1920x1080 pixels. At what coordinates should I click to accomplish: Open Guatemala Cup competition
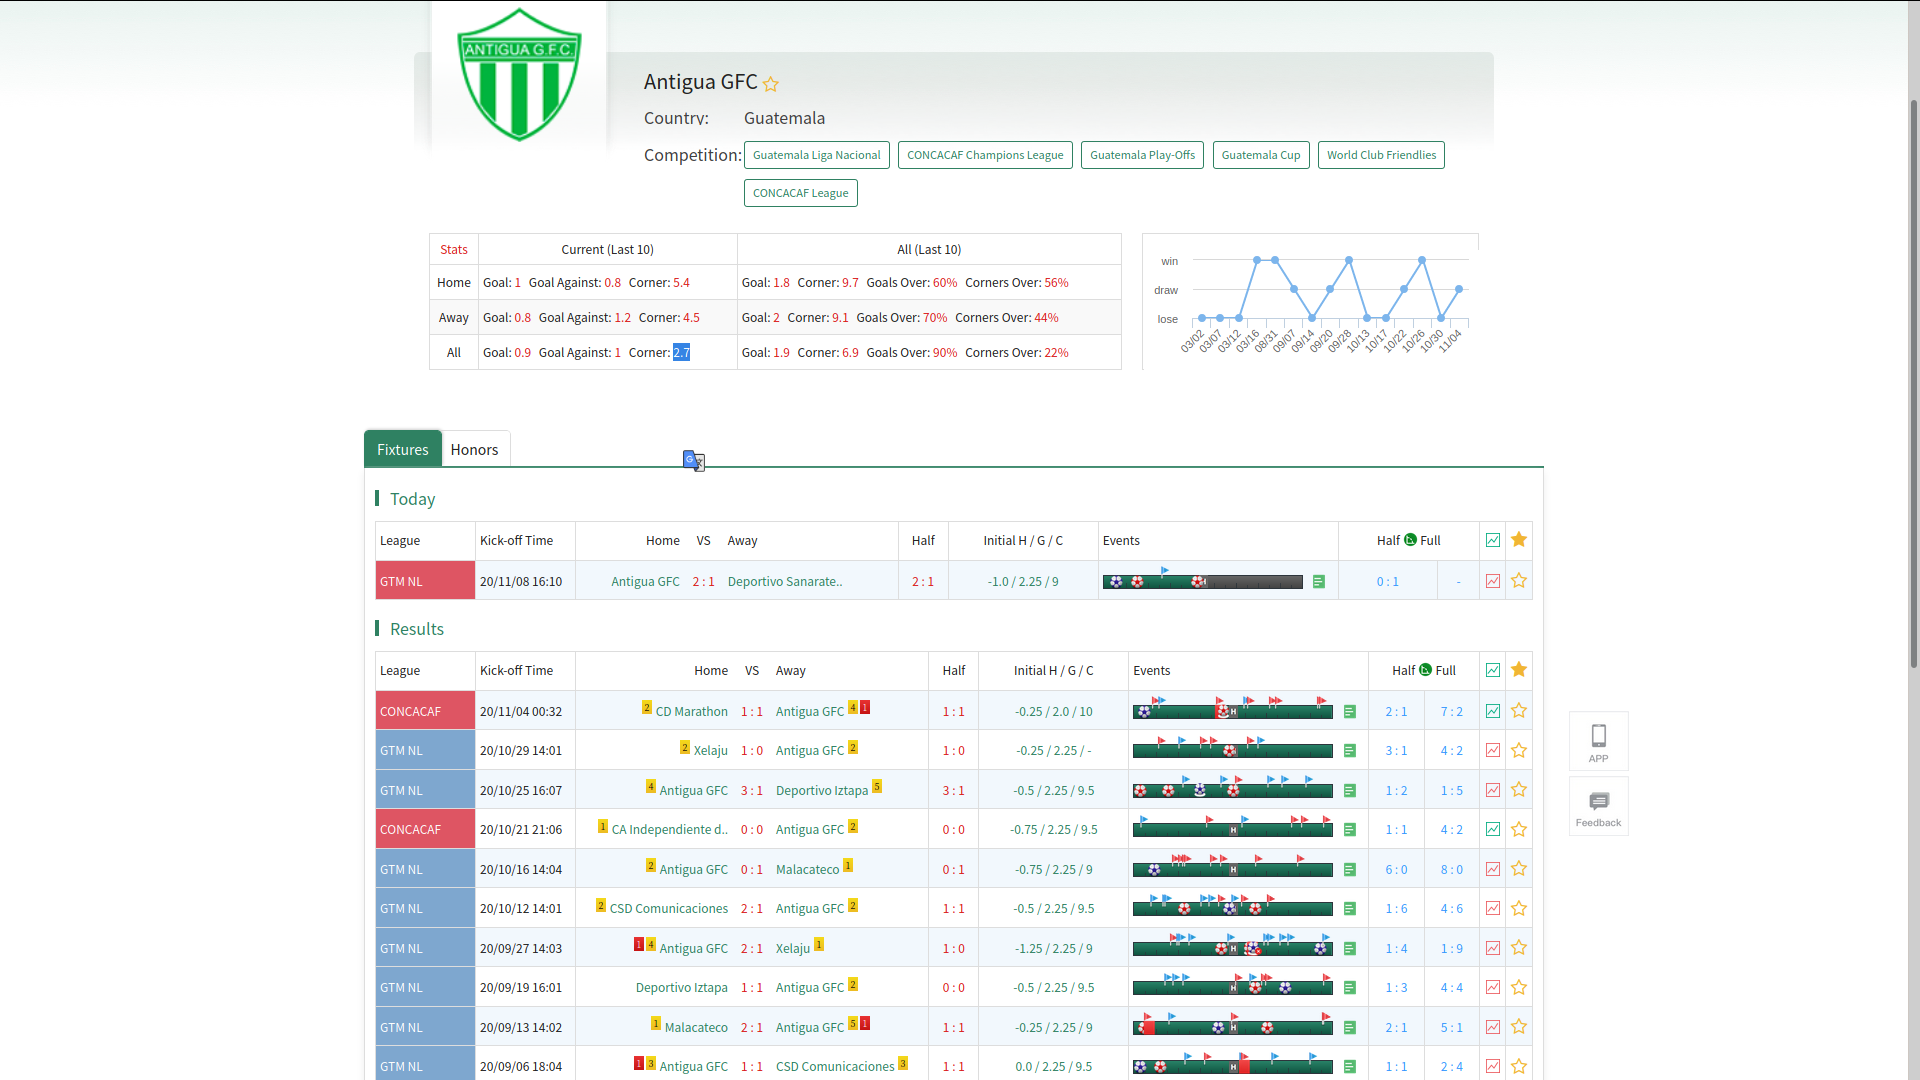point(1261,155)
